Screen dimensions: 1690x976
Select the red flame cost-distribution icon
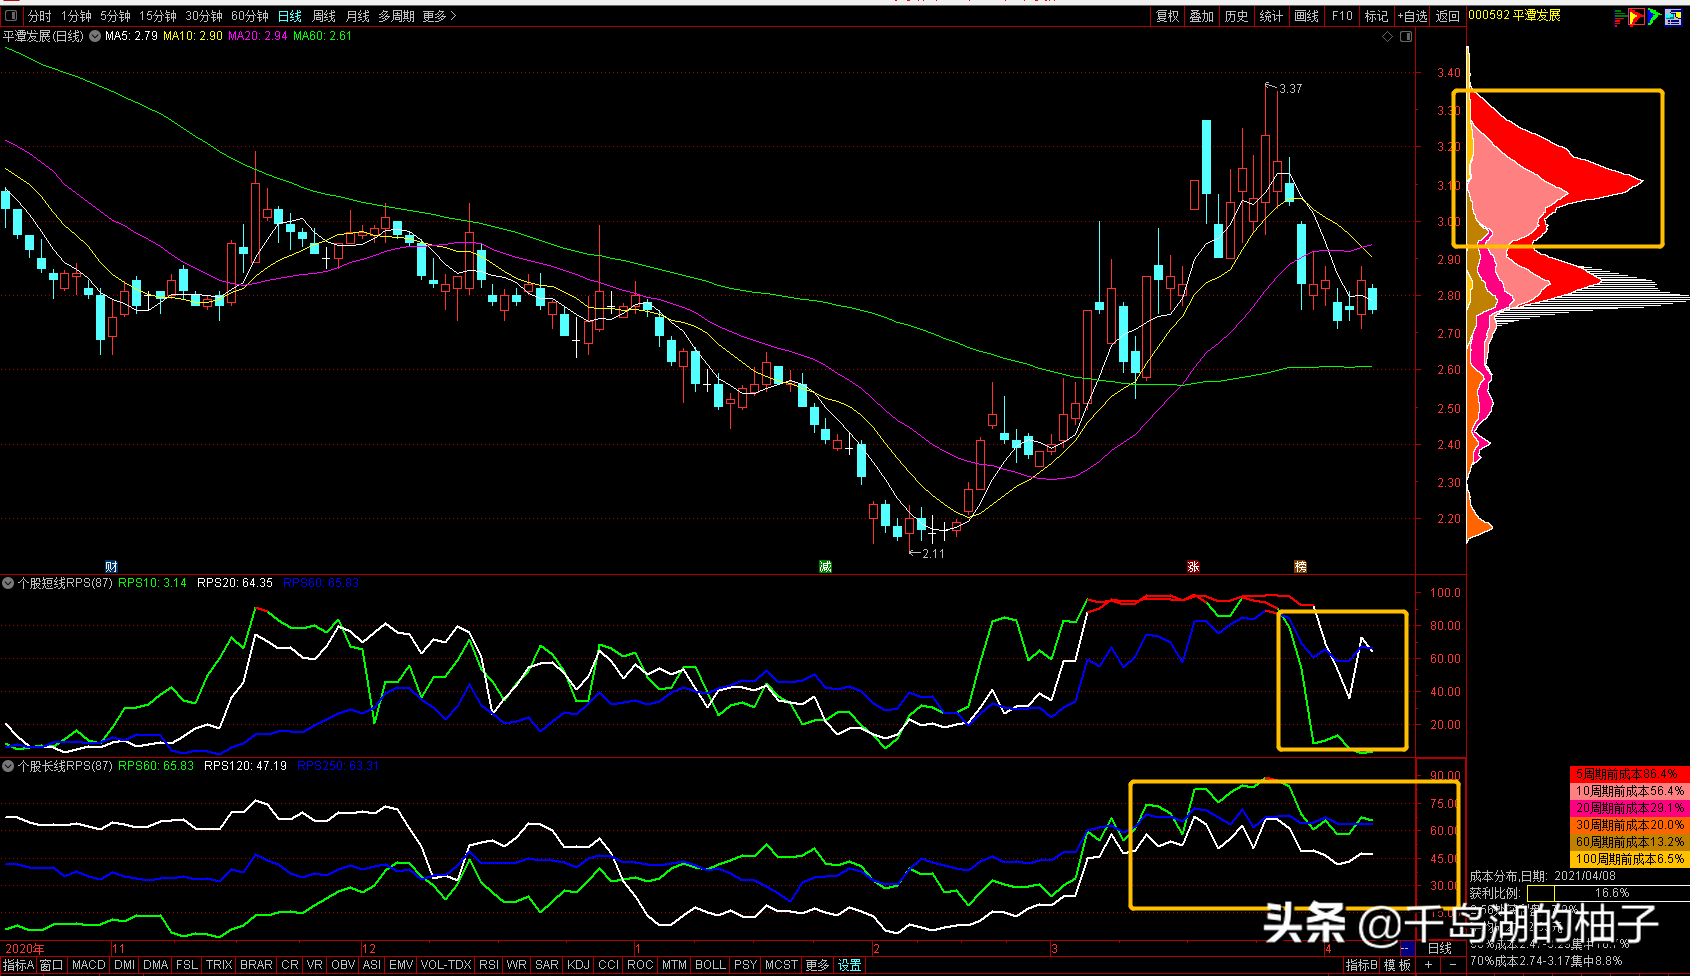[x=1636, y=16]
